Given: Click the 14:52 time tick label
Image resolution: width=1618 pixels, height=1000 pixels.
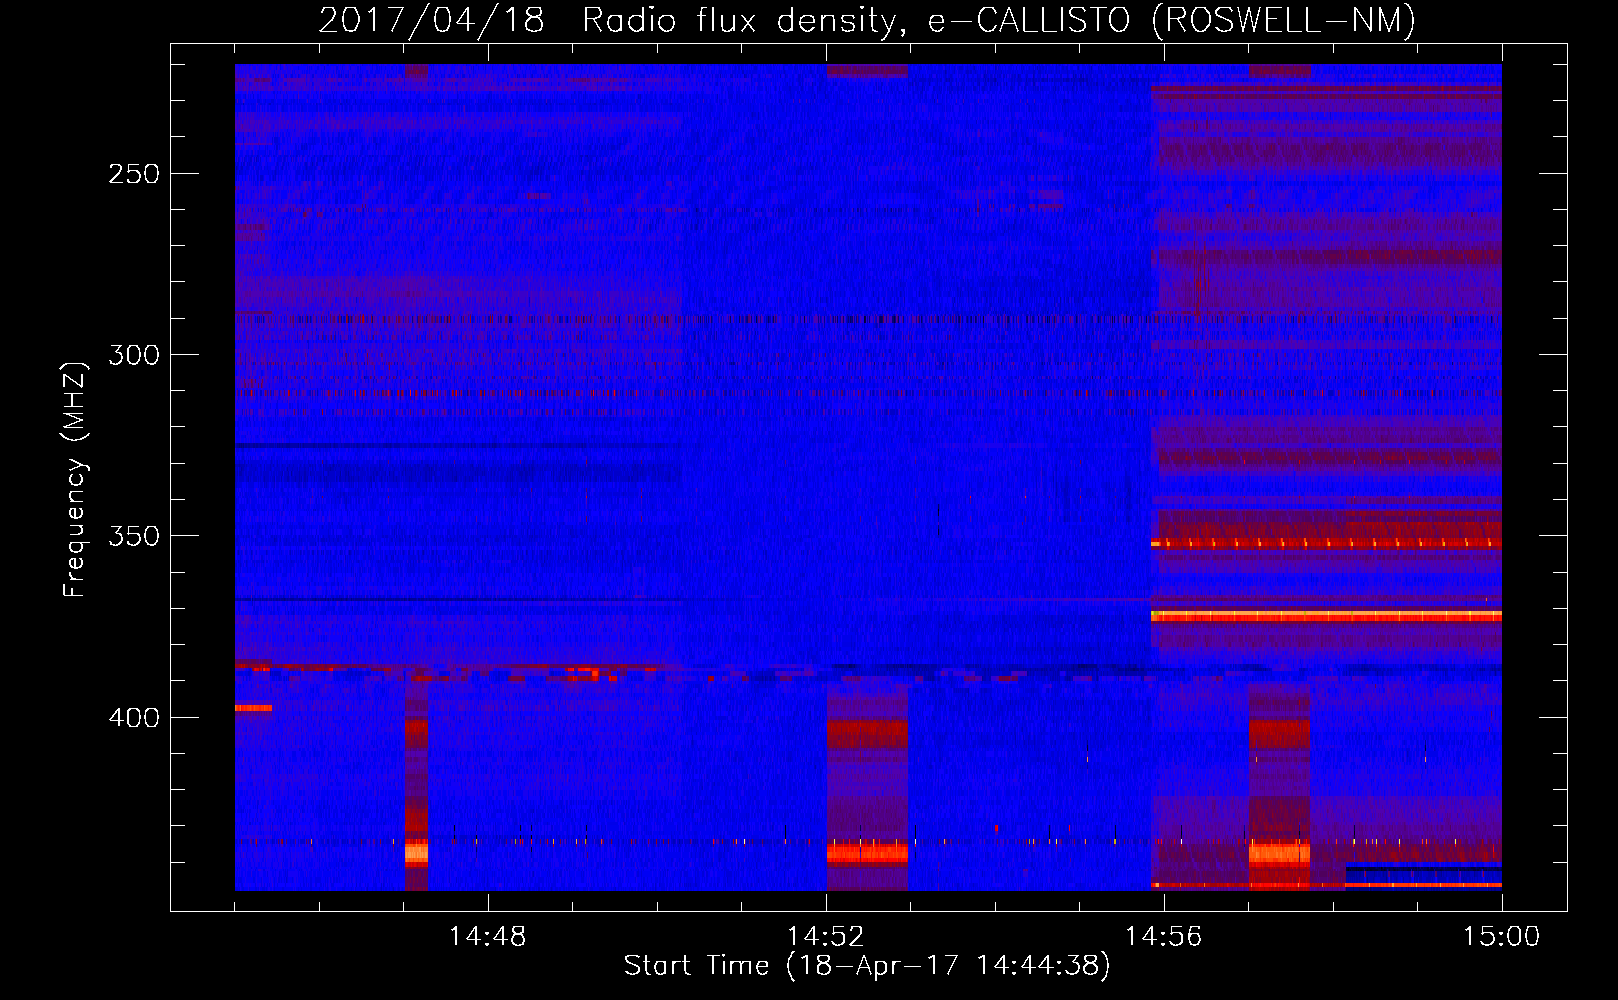Looking at the screenshot, I should (x=825, y=937).
